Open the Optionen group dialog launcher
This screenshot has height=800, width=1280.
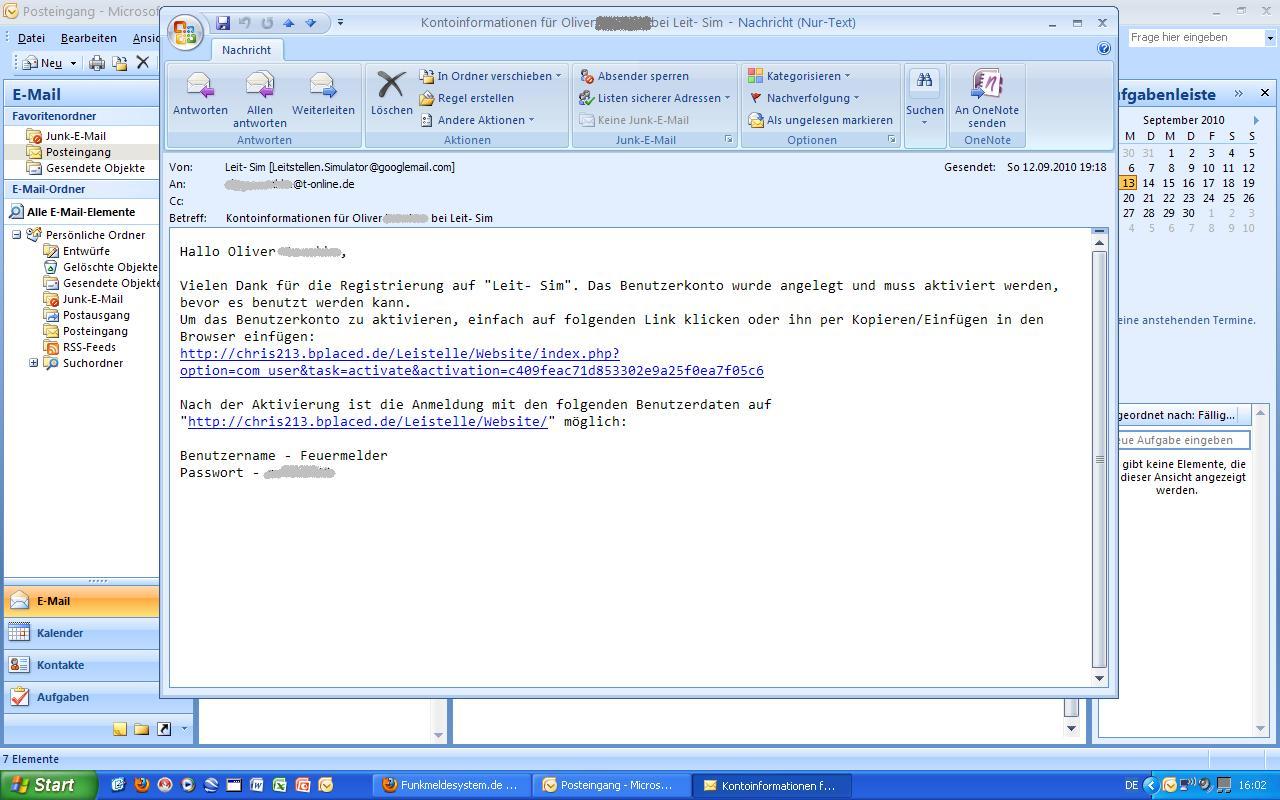[891, 140]
